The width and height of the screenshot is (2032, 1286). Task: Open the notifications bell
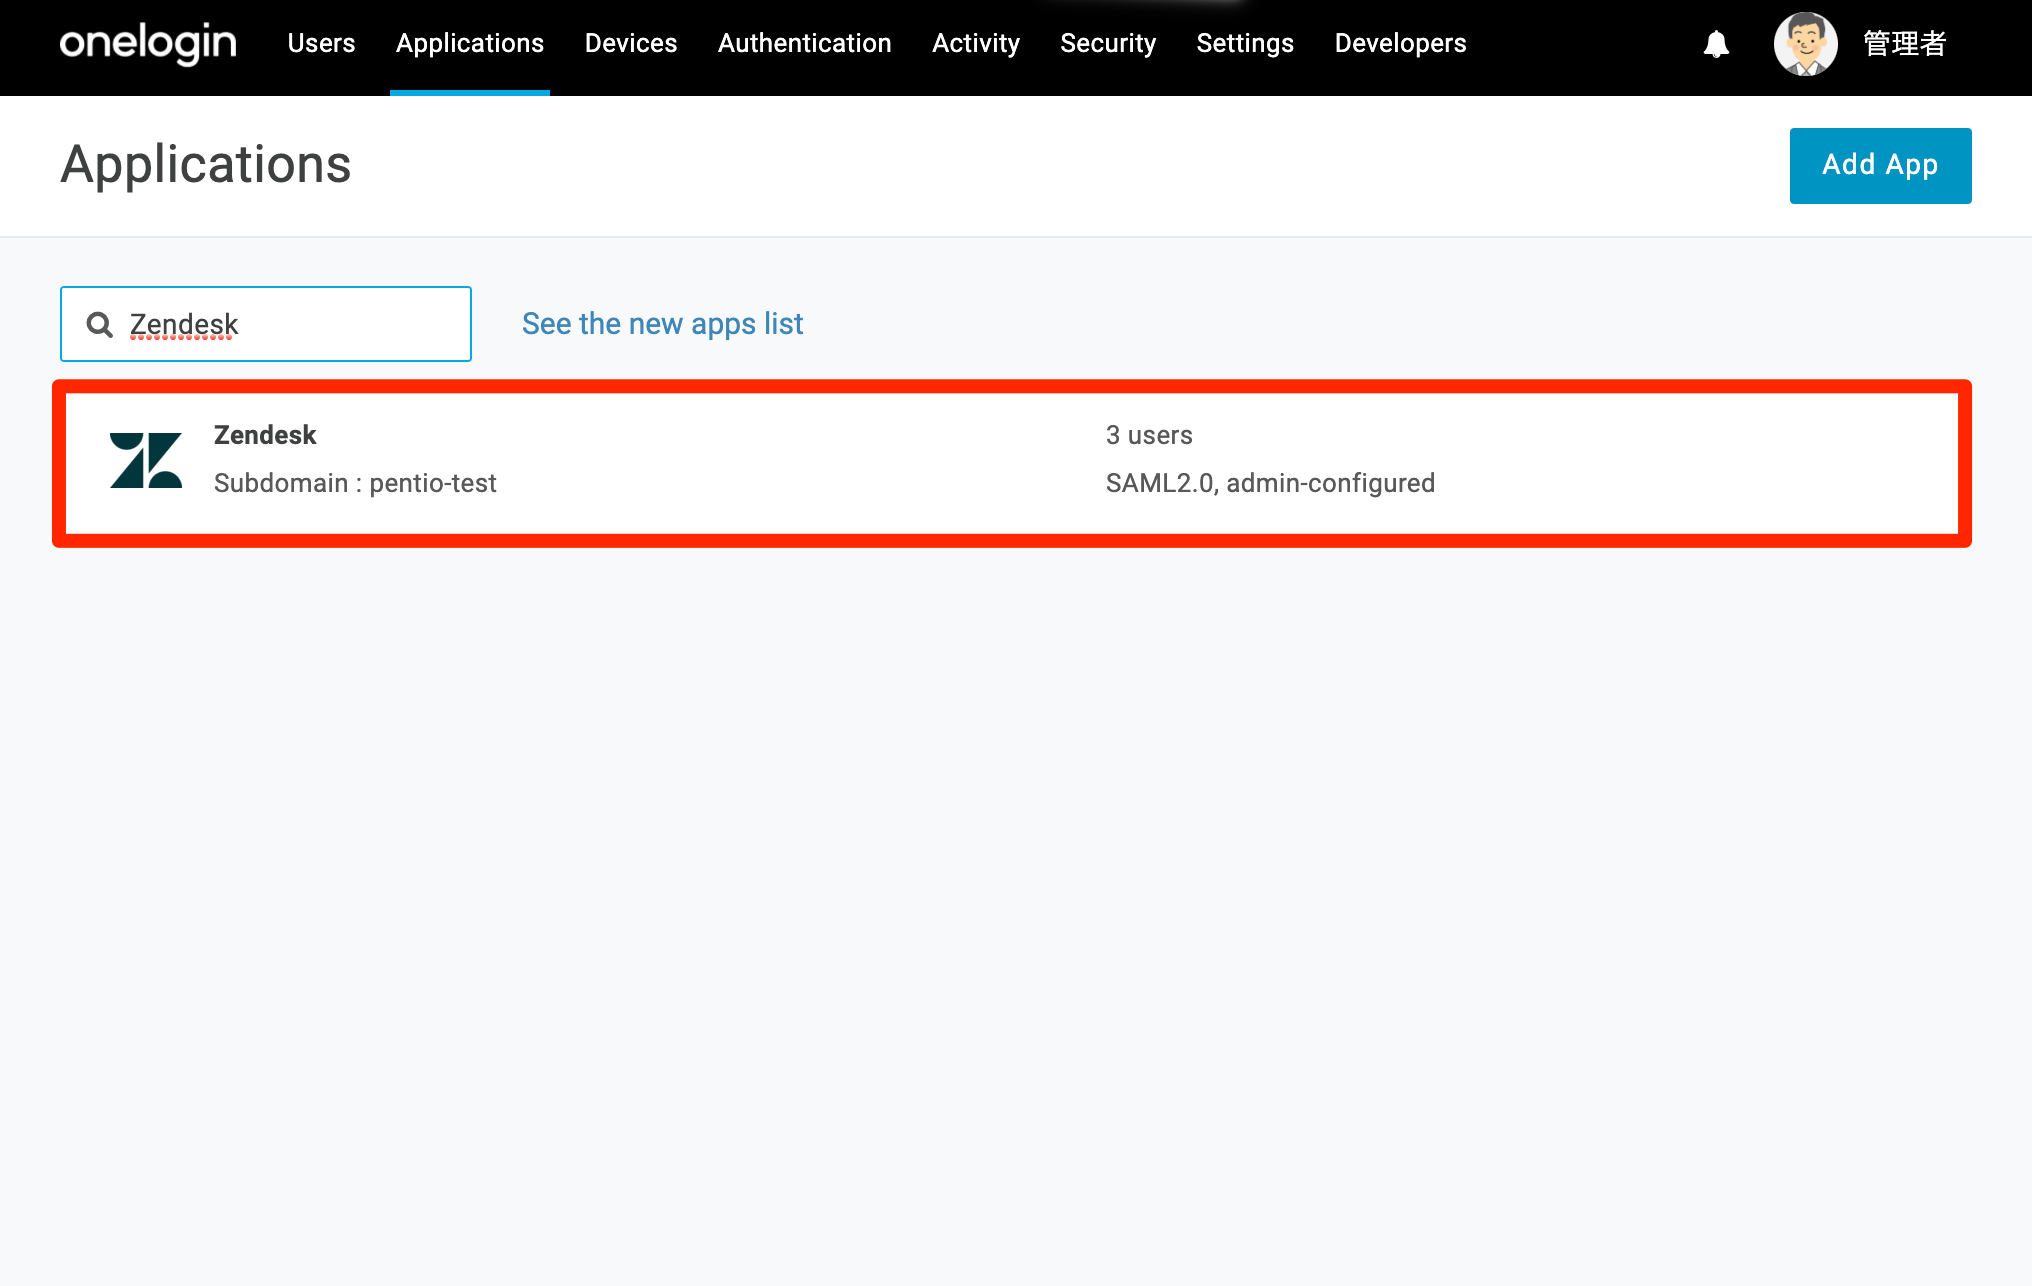pos(1716,44)
